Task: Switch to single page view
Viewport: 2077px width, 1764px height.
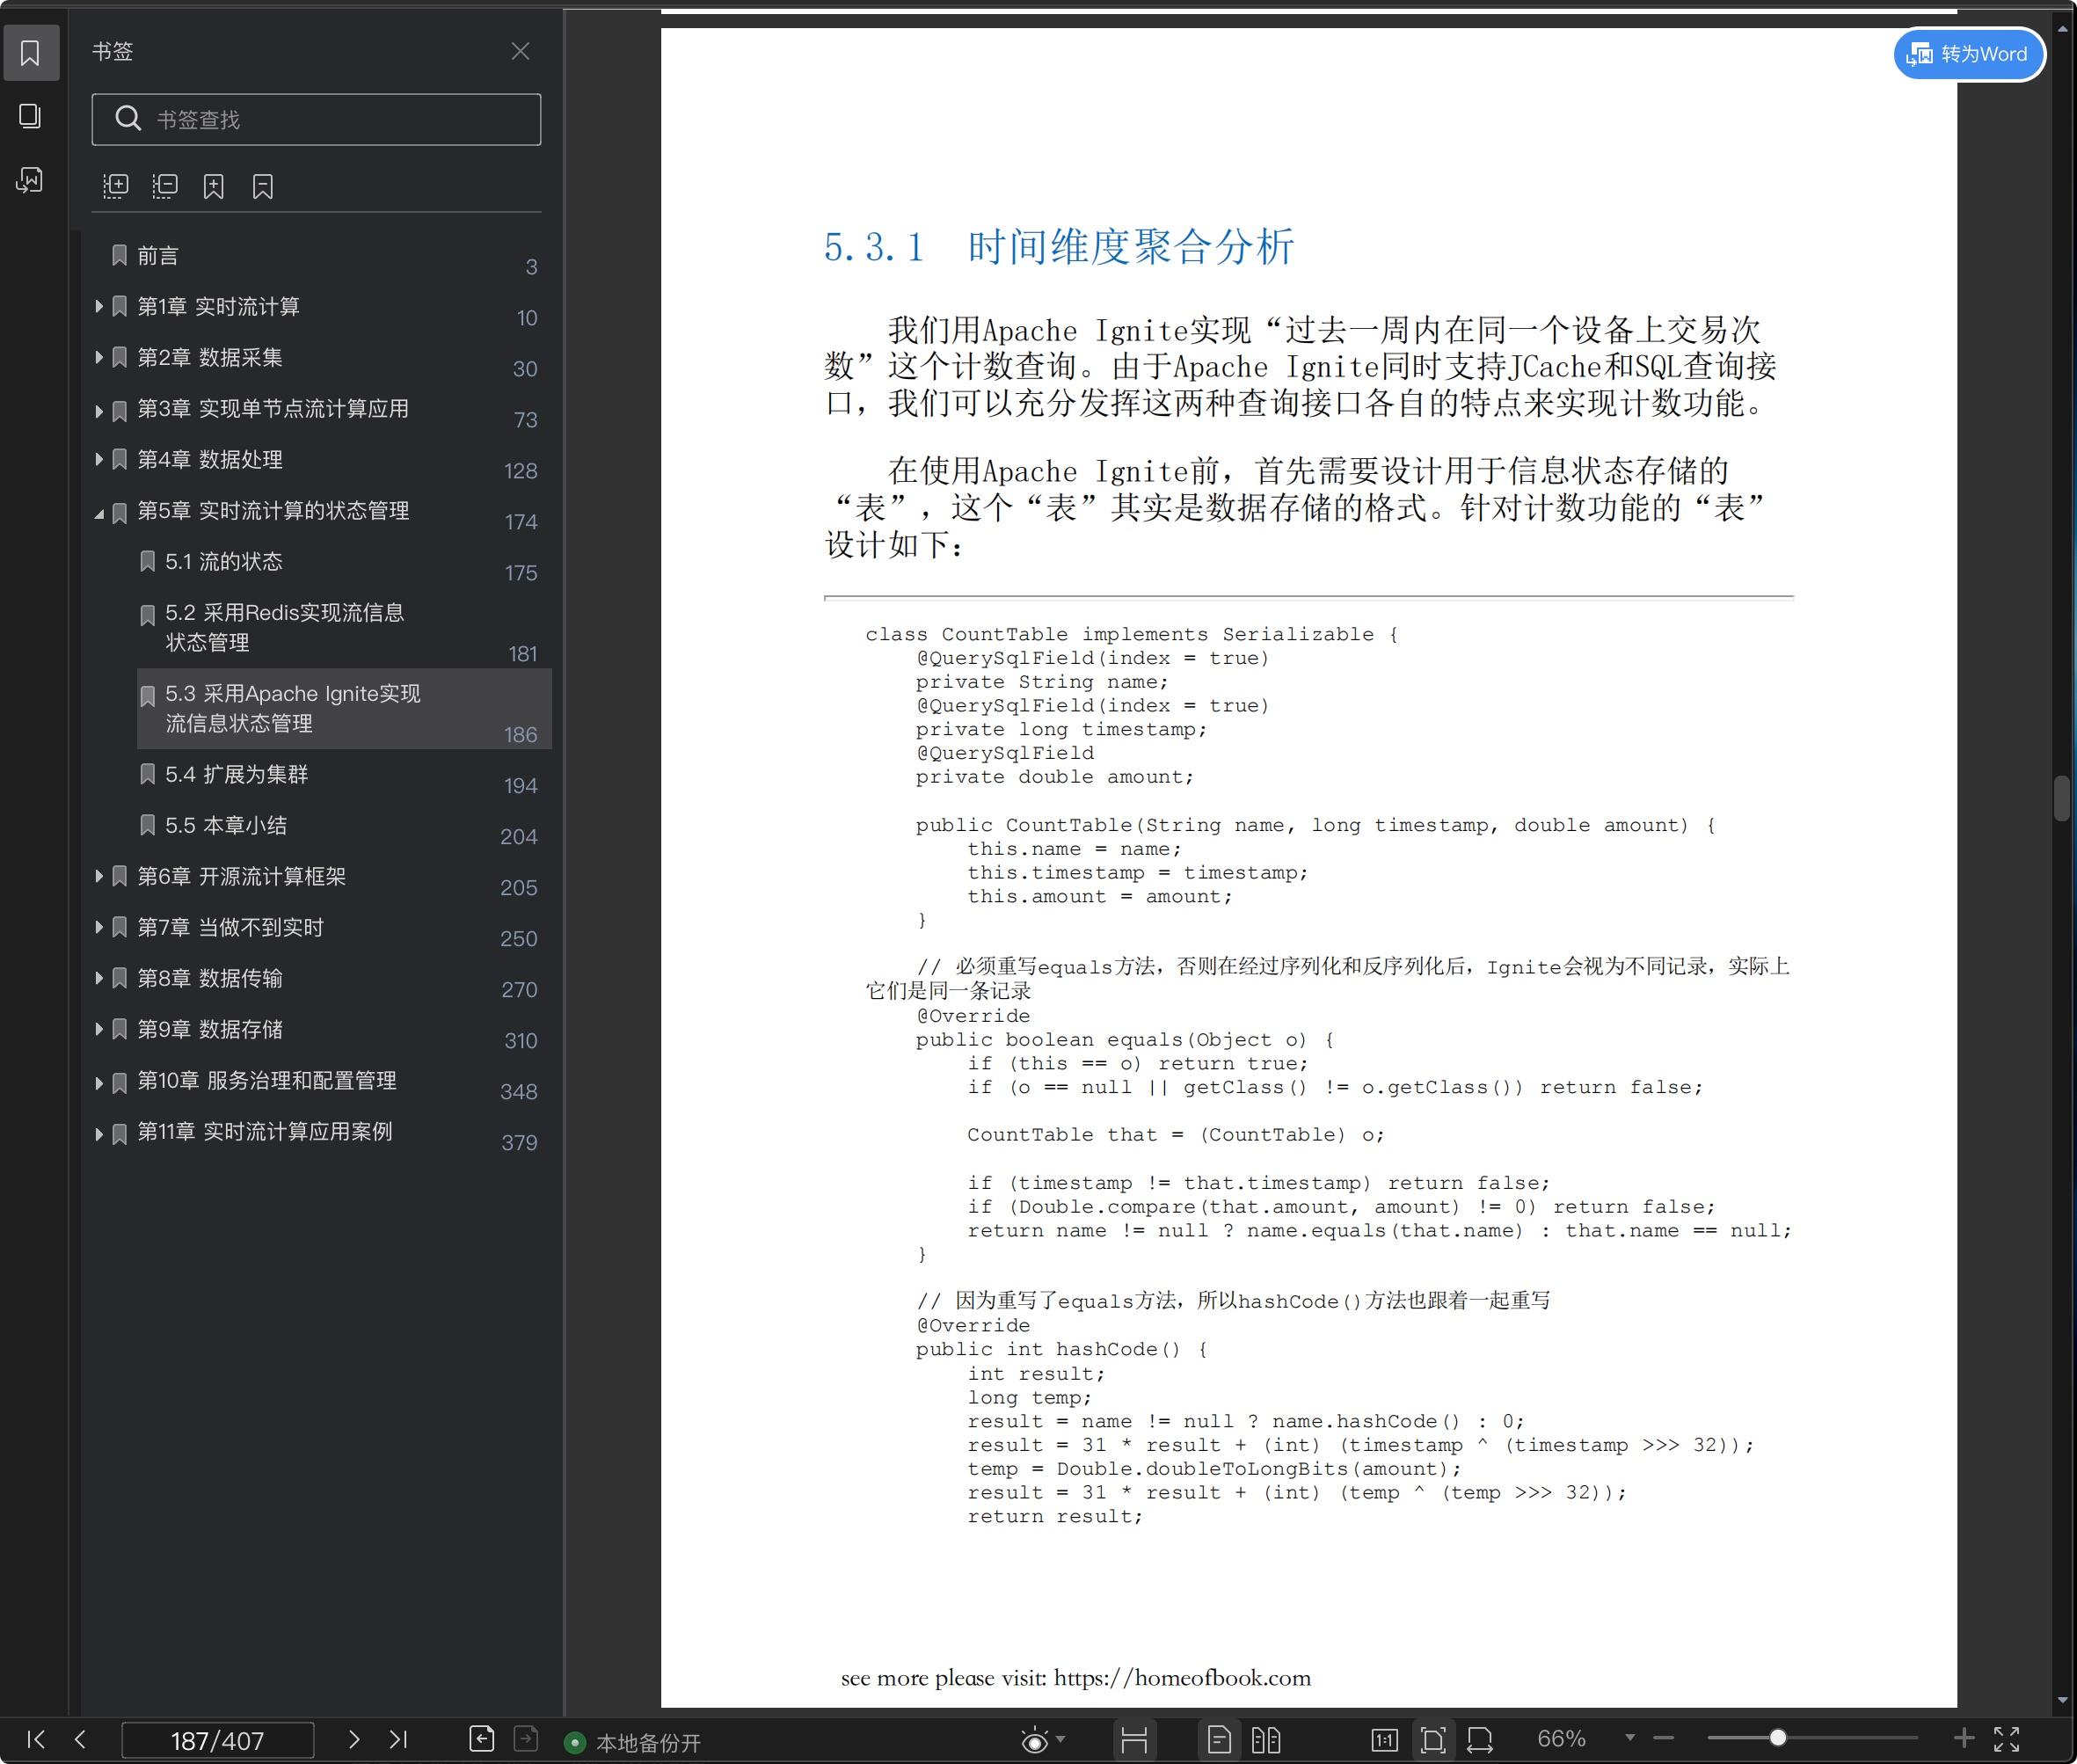Action: coord(1219,1740)
